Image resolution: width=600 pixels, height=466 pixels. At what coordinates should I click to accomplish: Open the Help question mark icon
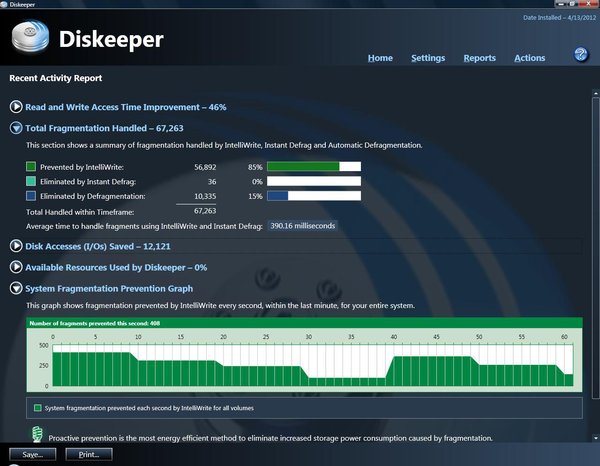click(x=580, y=54)
